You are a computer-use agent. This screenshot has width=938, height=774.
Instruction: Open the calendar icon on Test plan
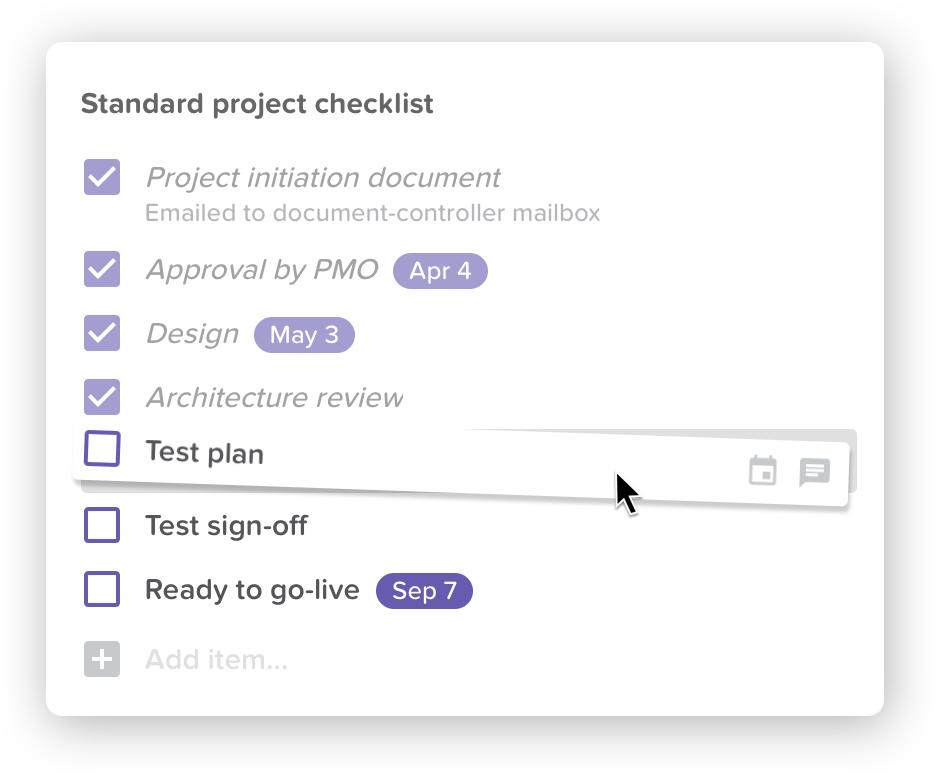[x=763, y=470]
